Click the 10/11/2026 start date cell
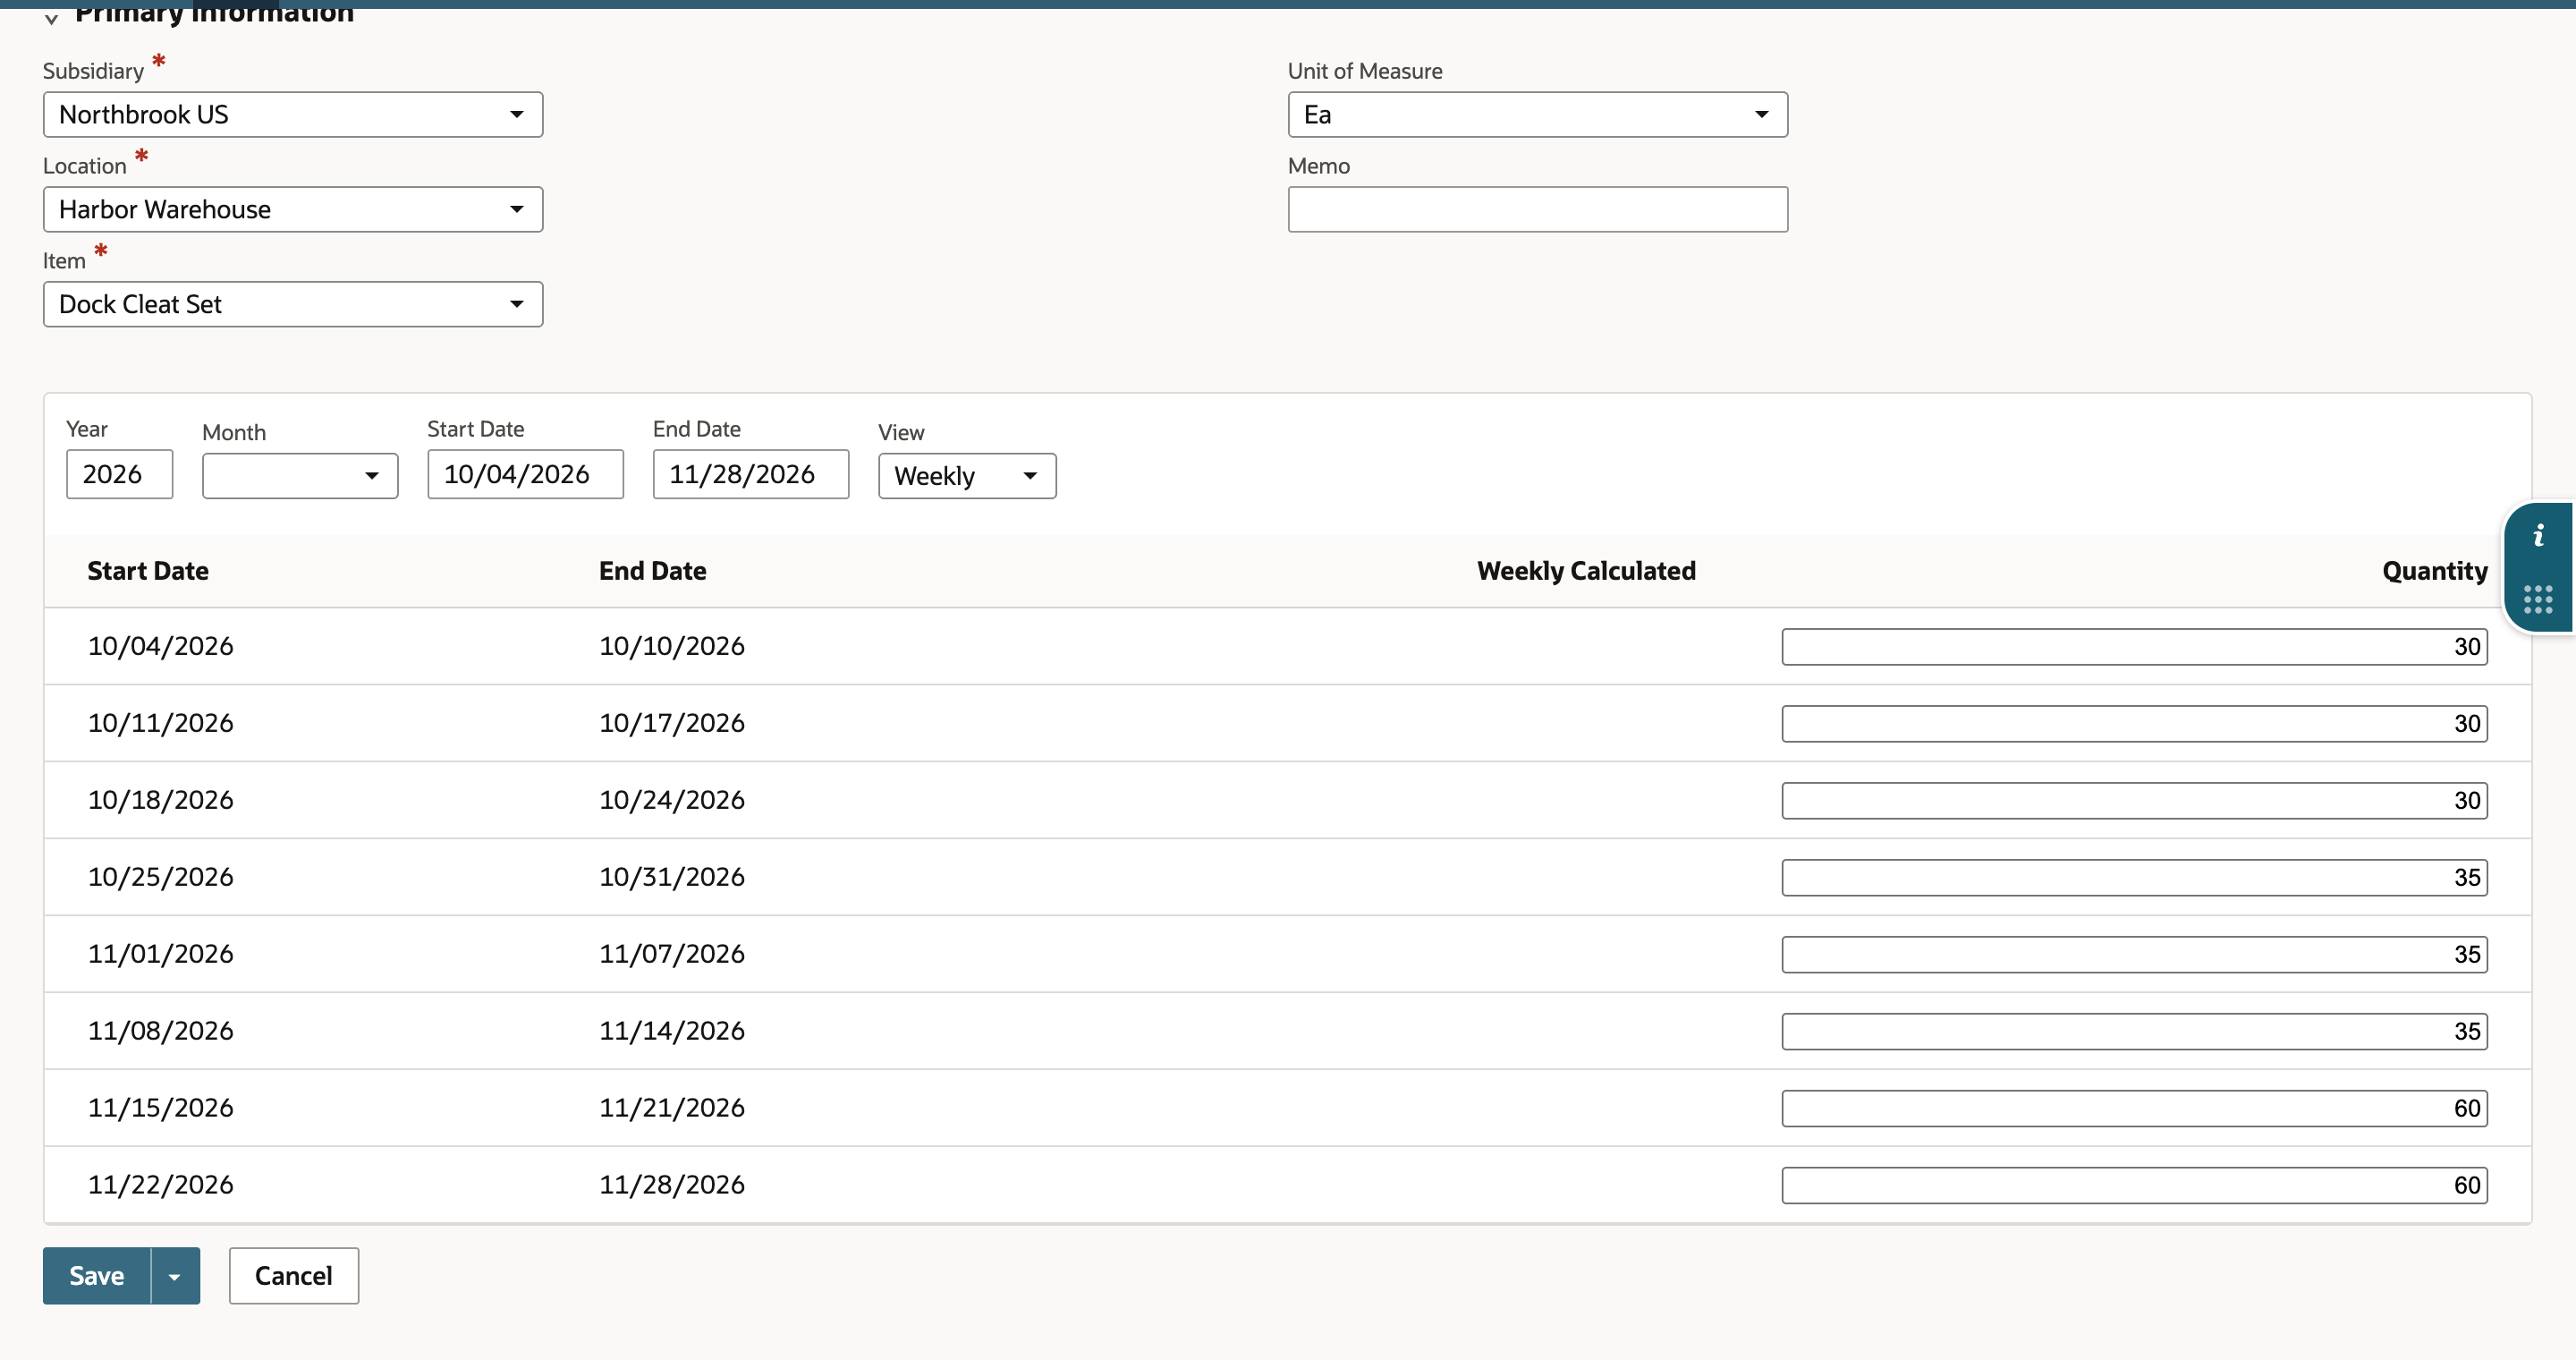 click(x=160, y=723)
